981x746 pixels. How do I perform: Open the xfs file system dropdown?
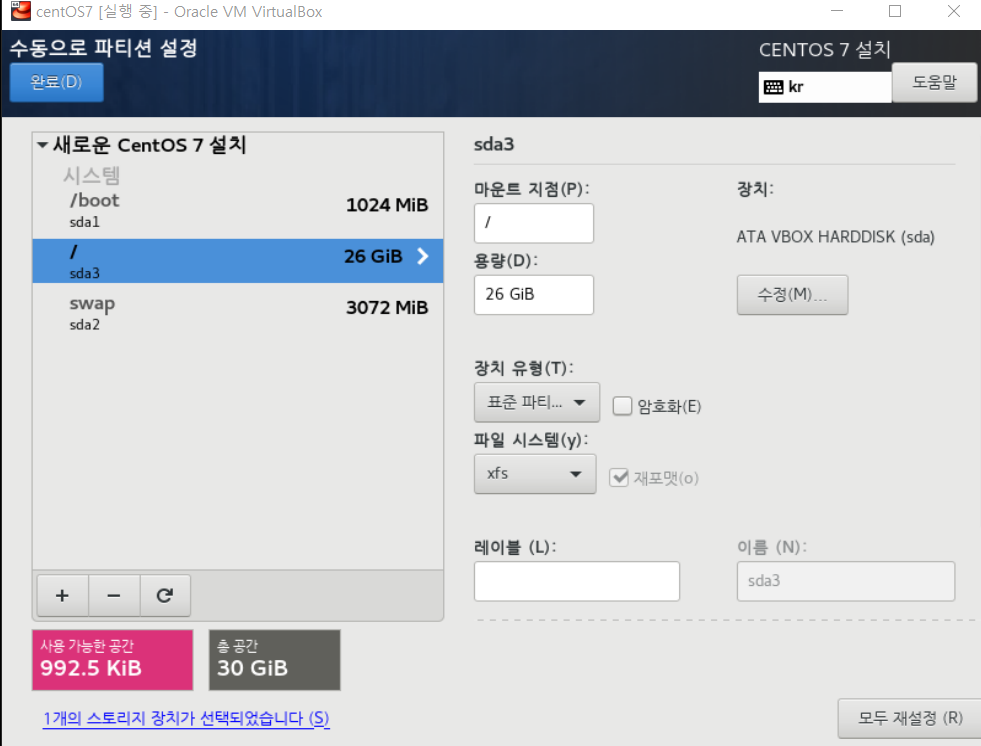(535, 474)
